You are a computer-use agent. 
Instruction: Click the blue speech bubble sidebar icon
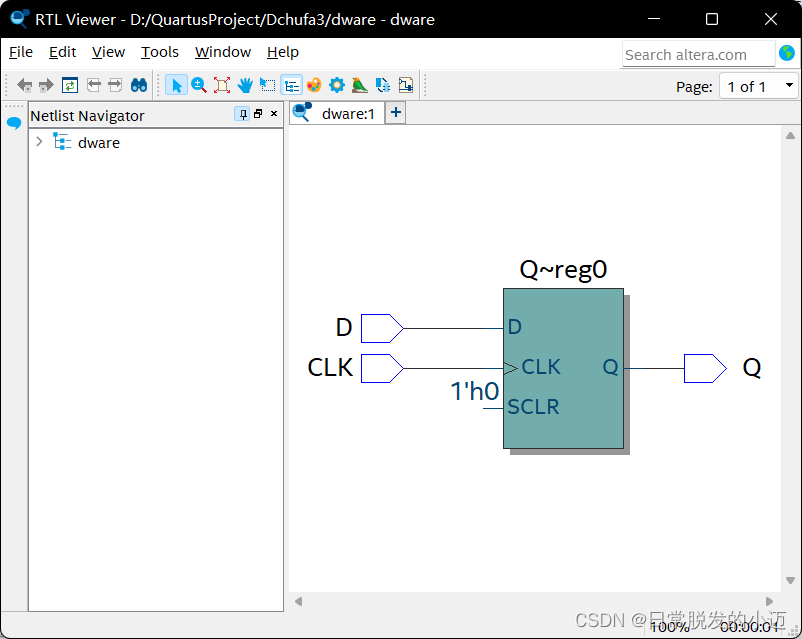14,123
